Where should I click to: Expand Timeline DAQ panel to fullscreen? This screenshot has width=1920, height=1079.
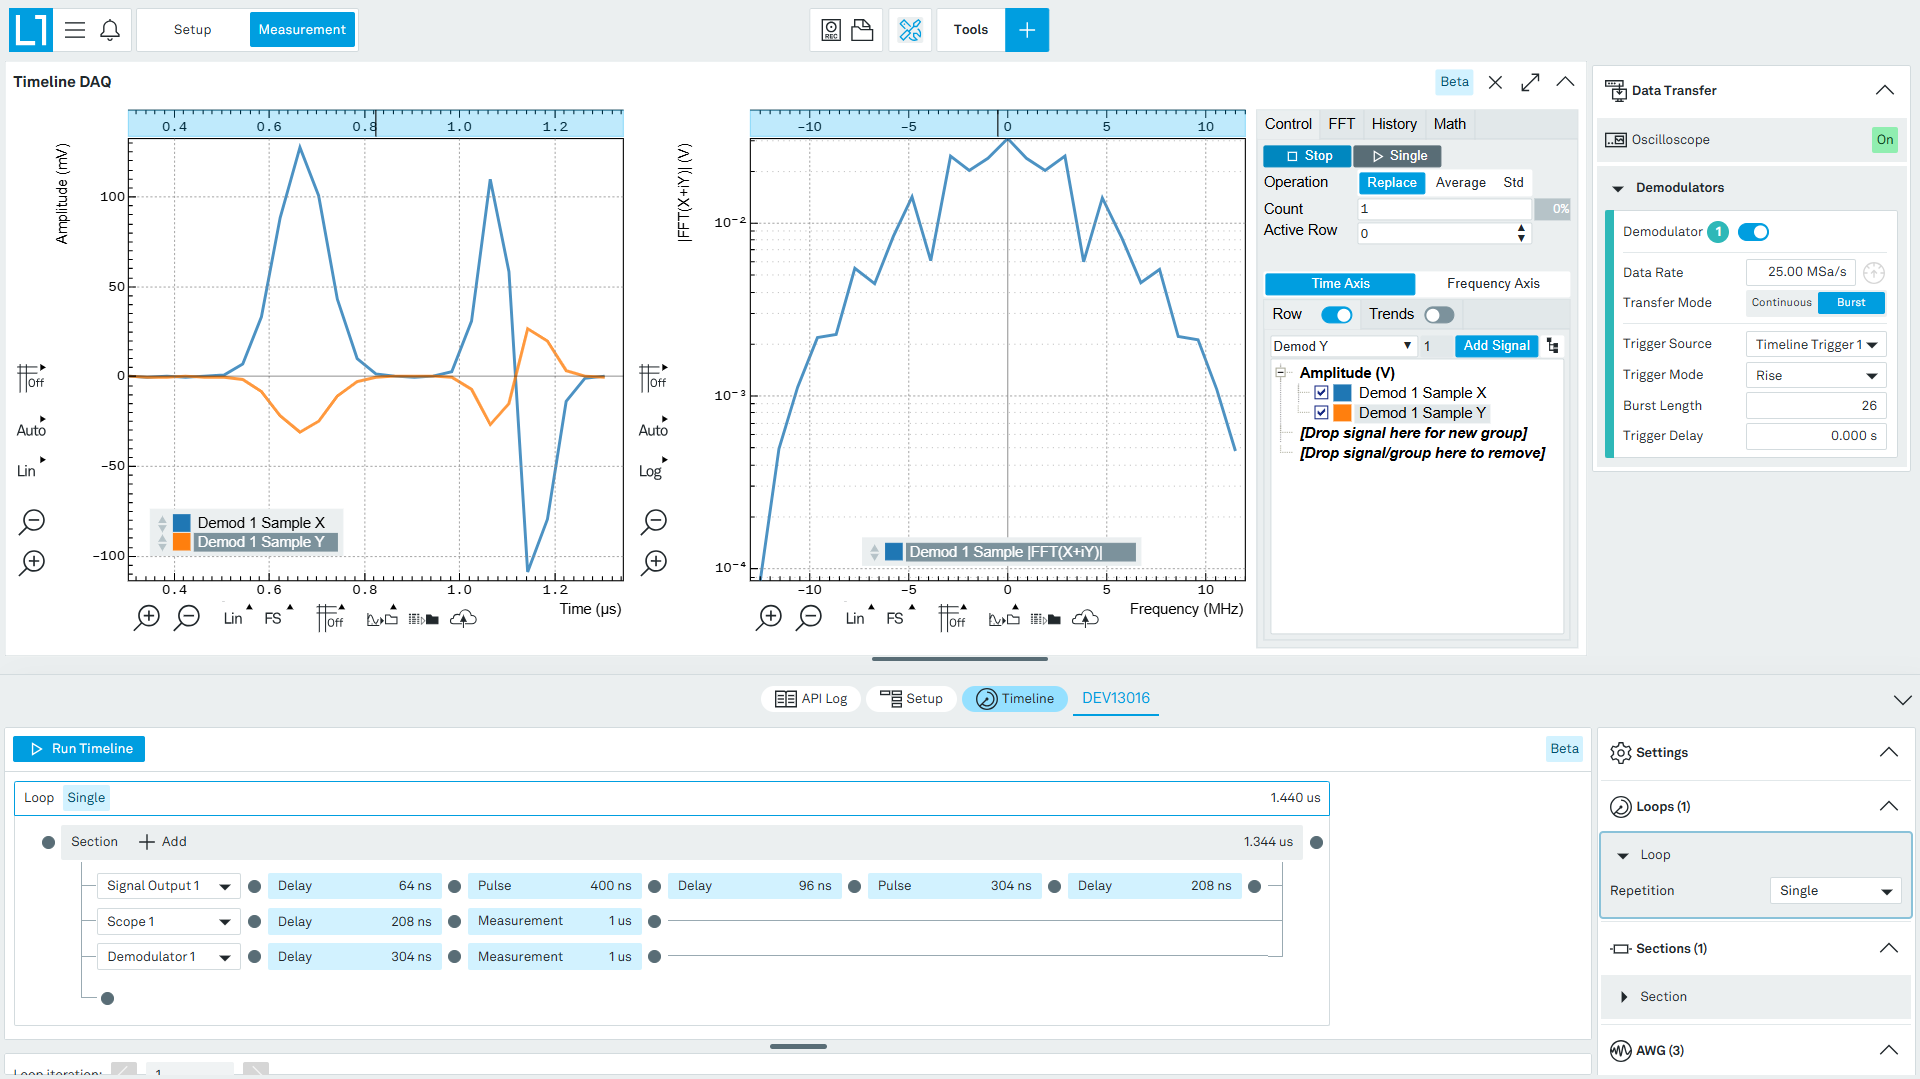point(1530,82)
